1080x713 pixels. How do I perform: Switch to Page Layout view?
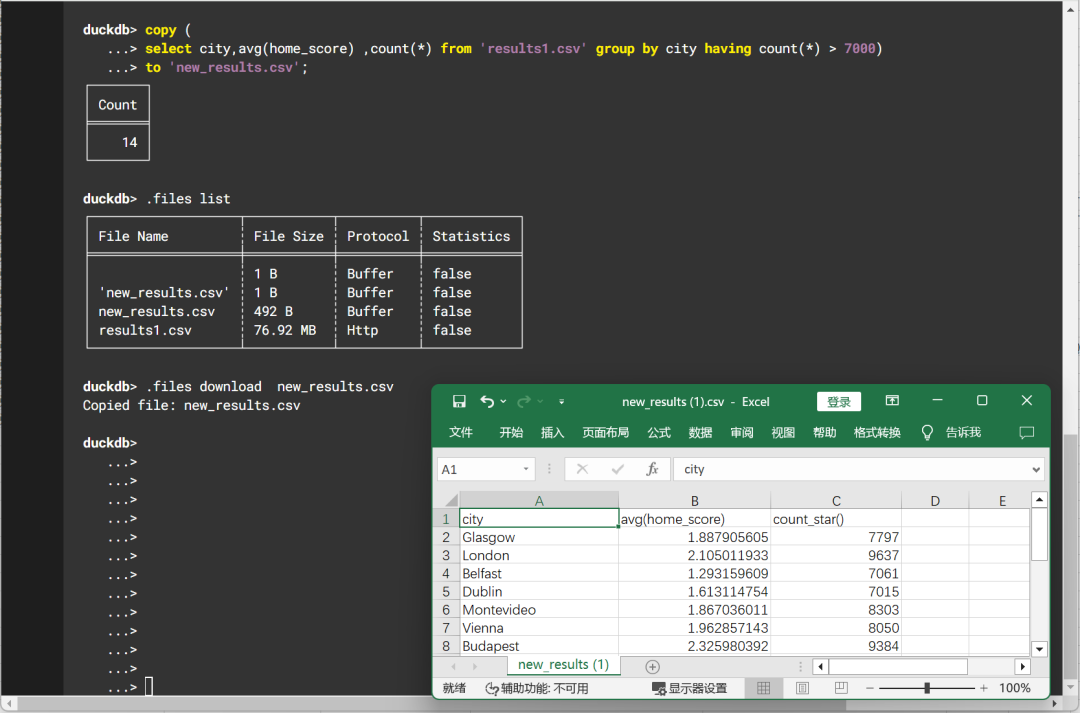coord(801,688)
